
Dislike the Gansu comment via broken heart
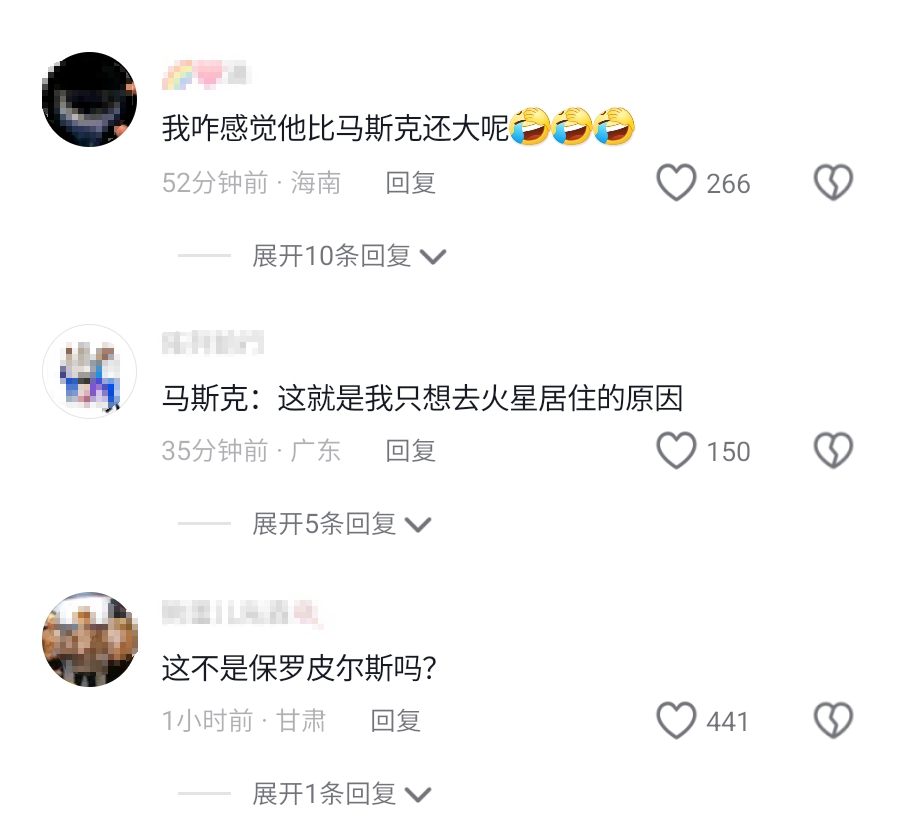coord(833,720)
